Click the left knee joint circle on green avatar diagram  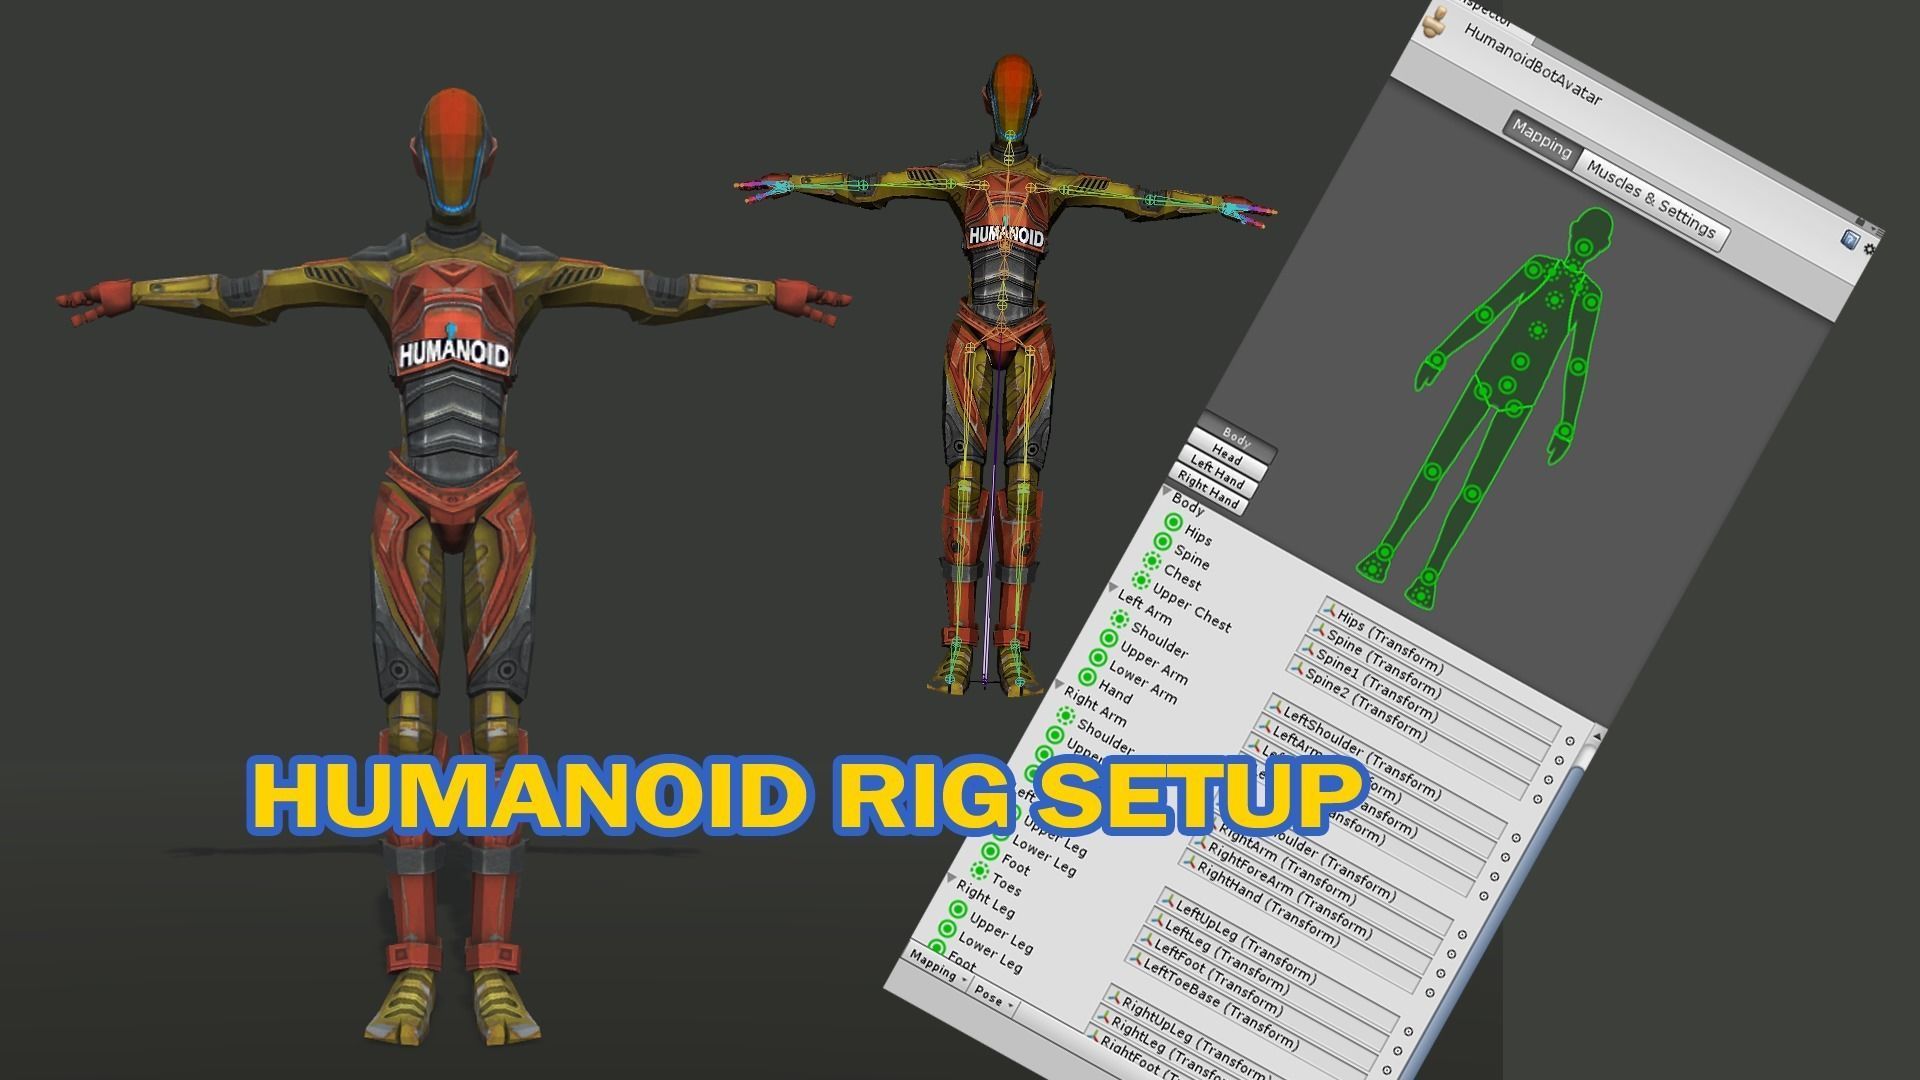click(1470, 493)
